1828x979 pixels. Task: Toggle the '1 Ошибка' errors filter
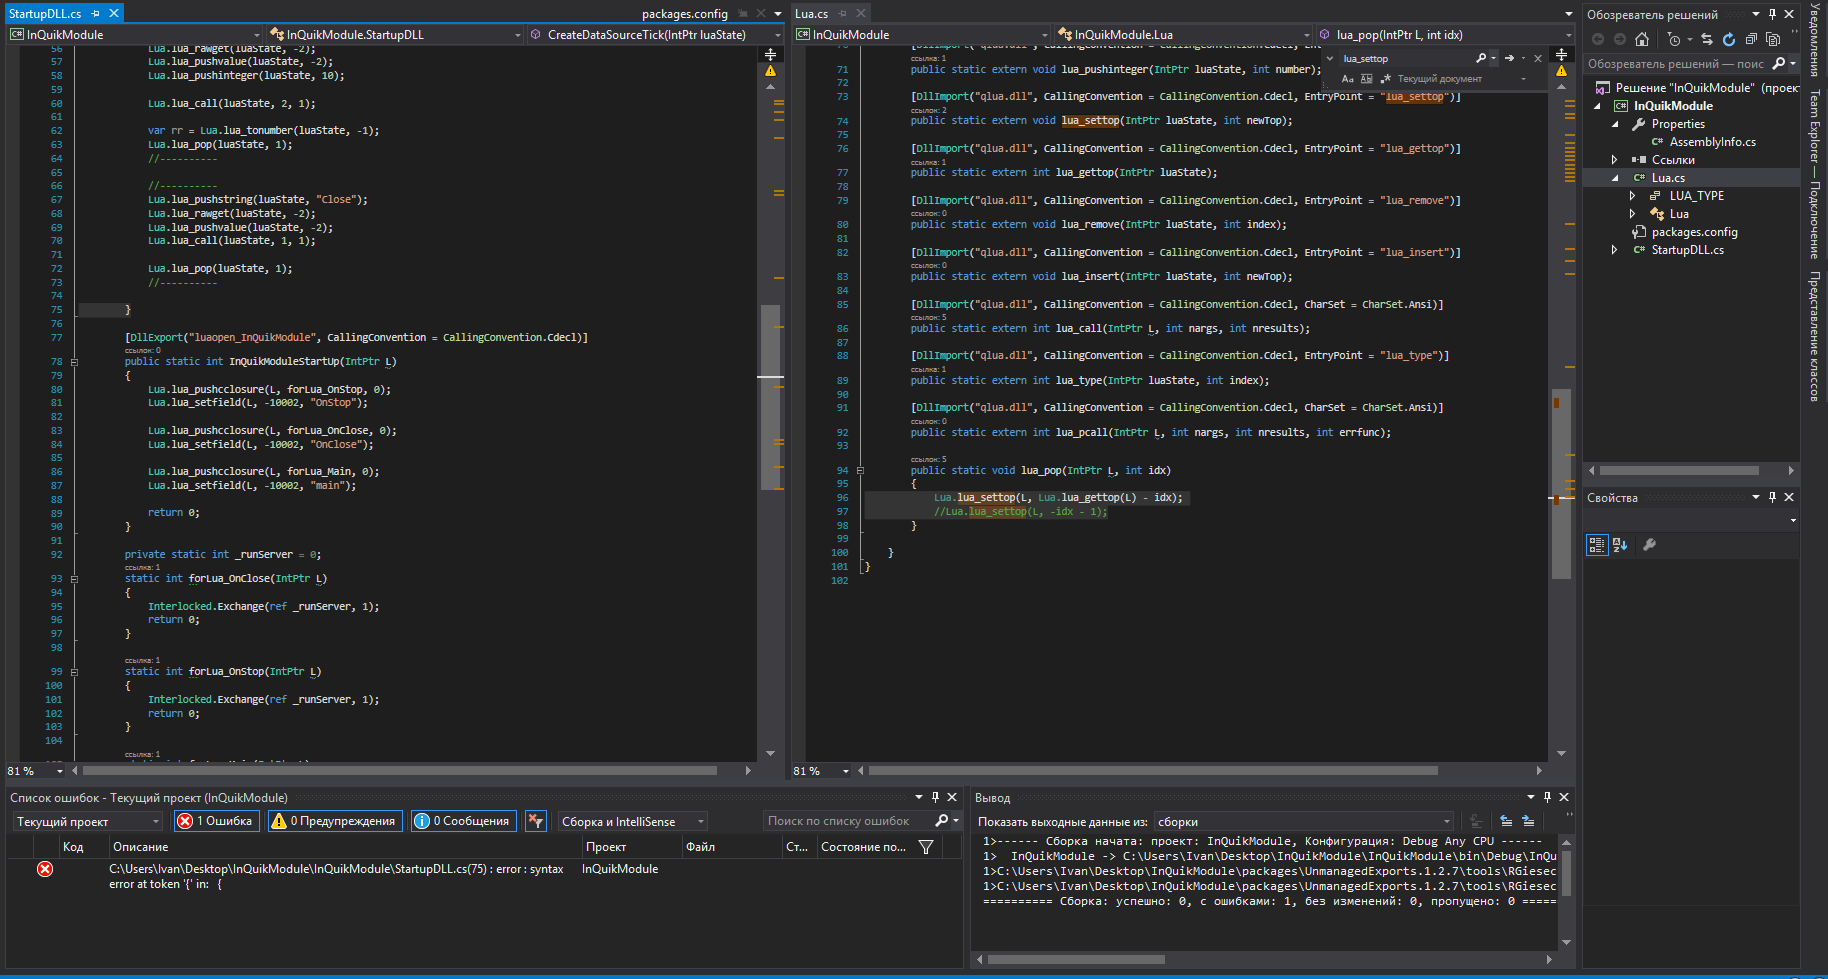tap(215, 821)
